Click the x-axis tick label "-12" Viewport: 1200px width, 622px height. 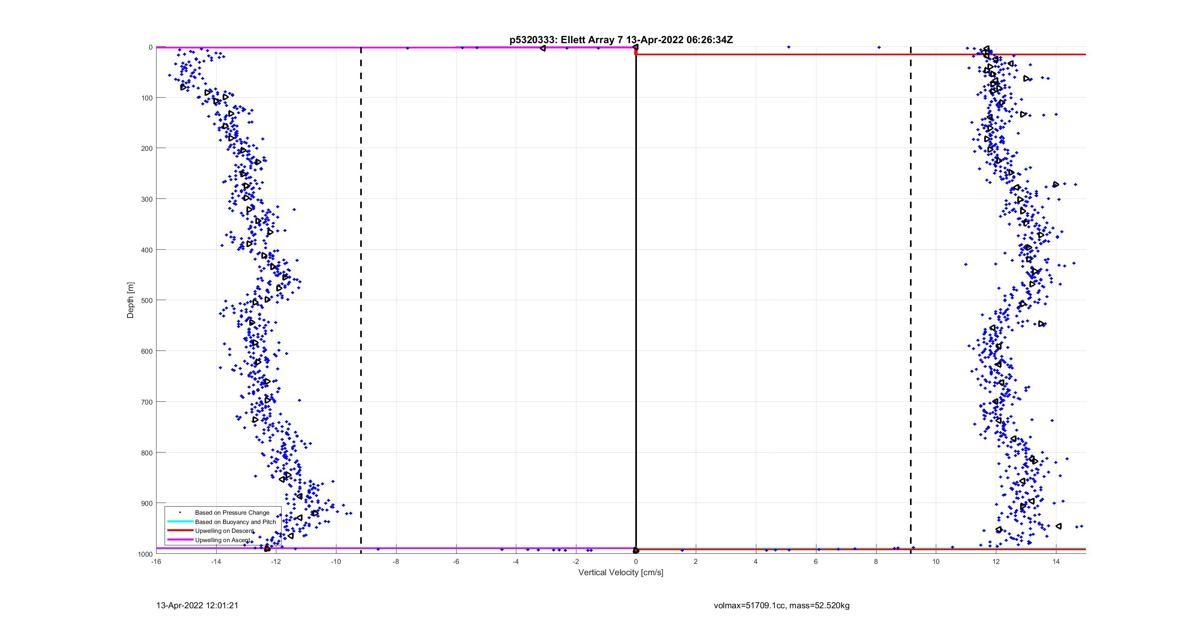pos(276,561)
